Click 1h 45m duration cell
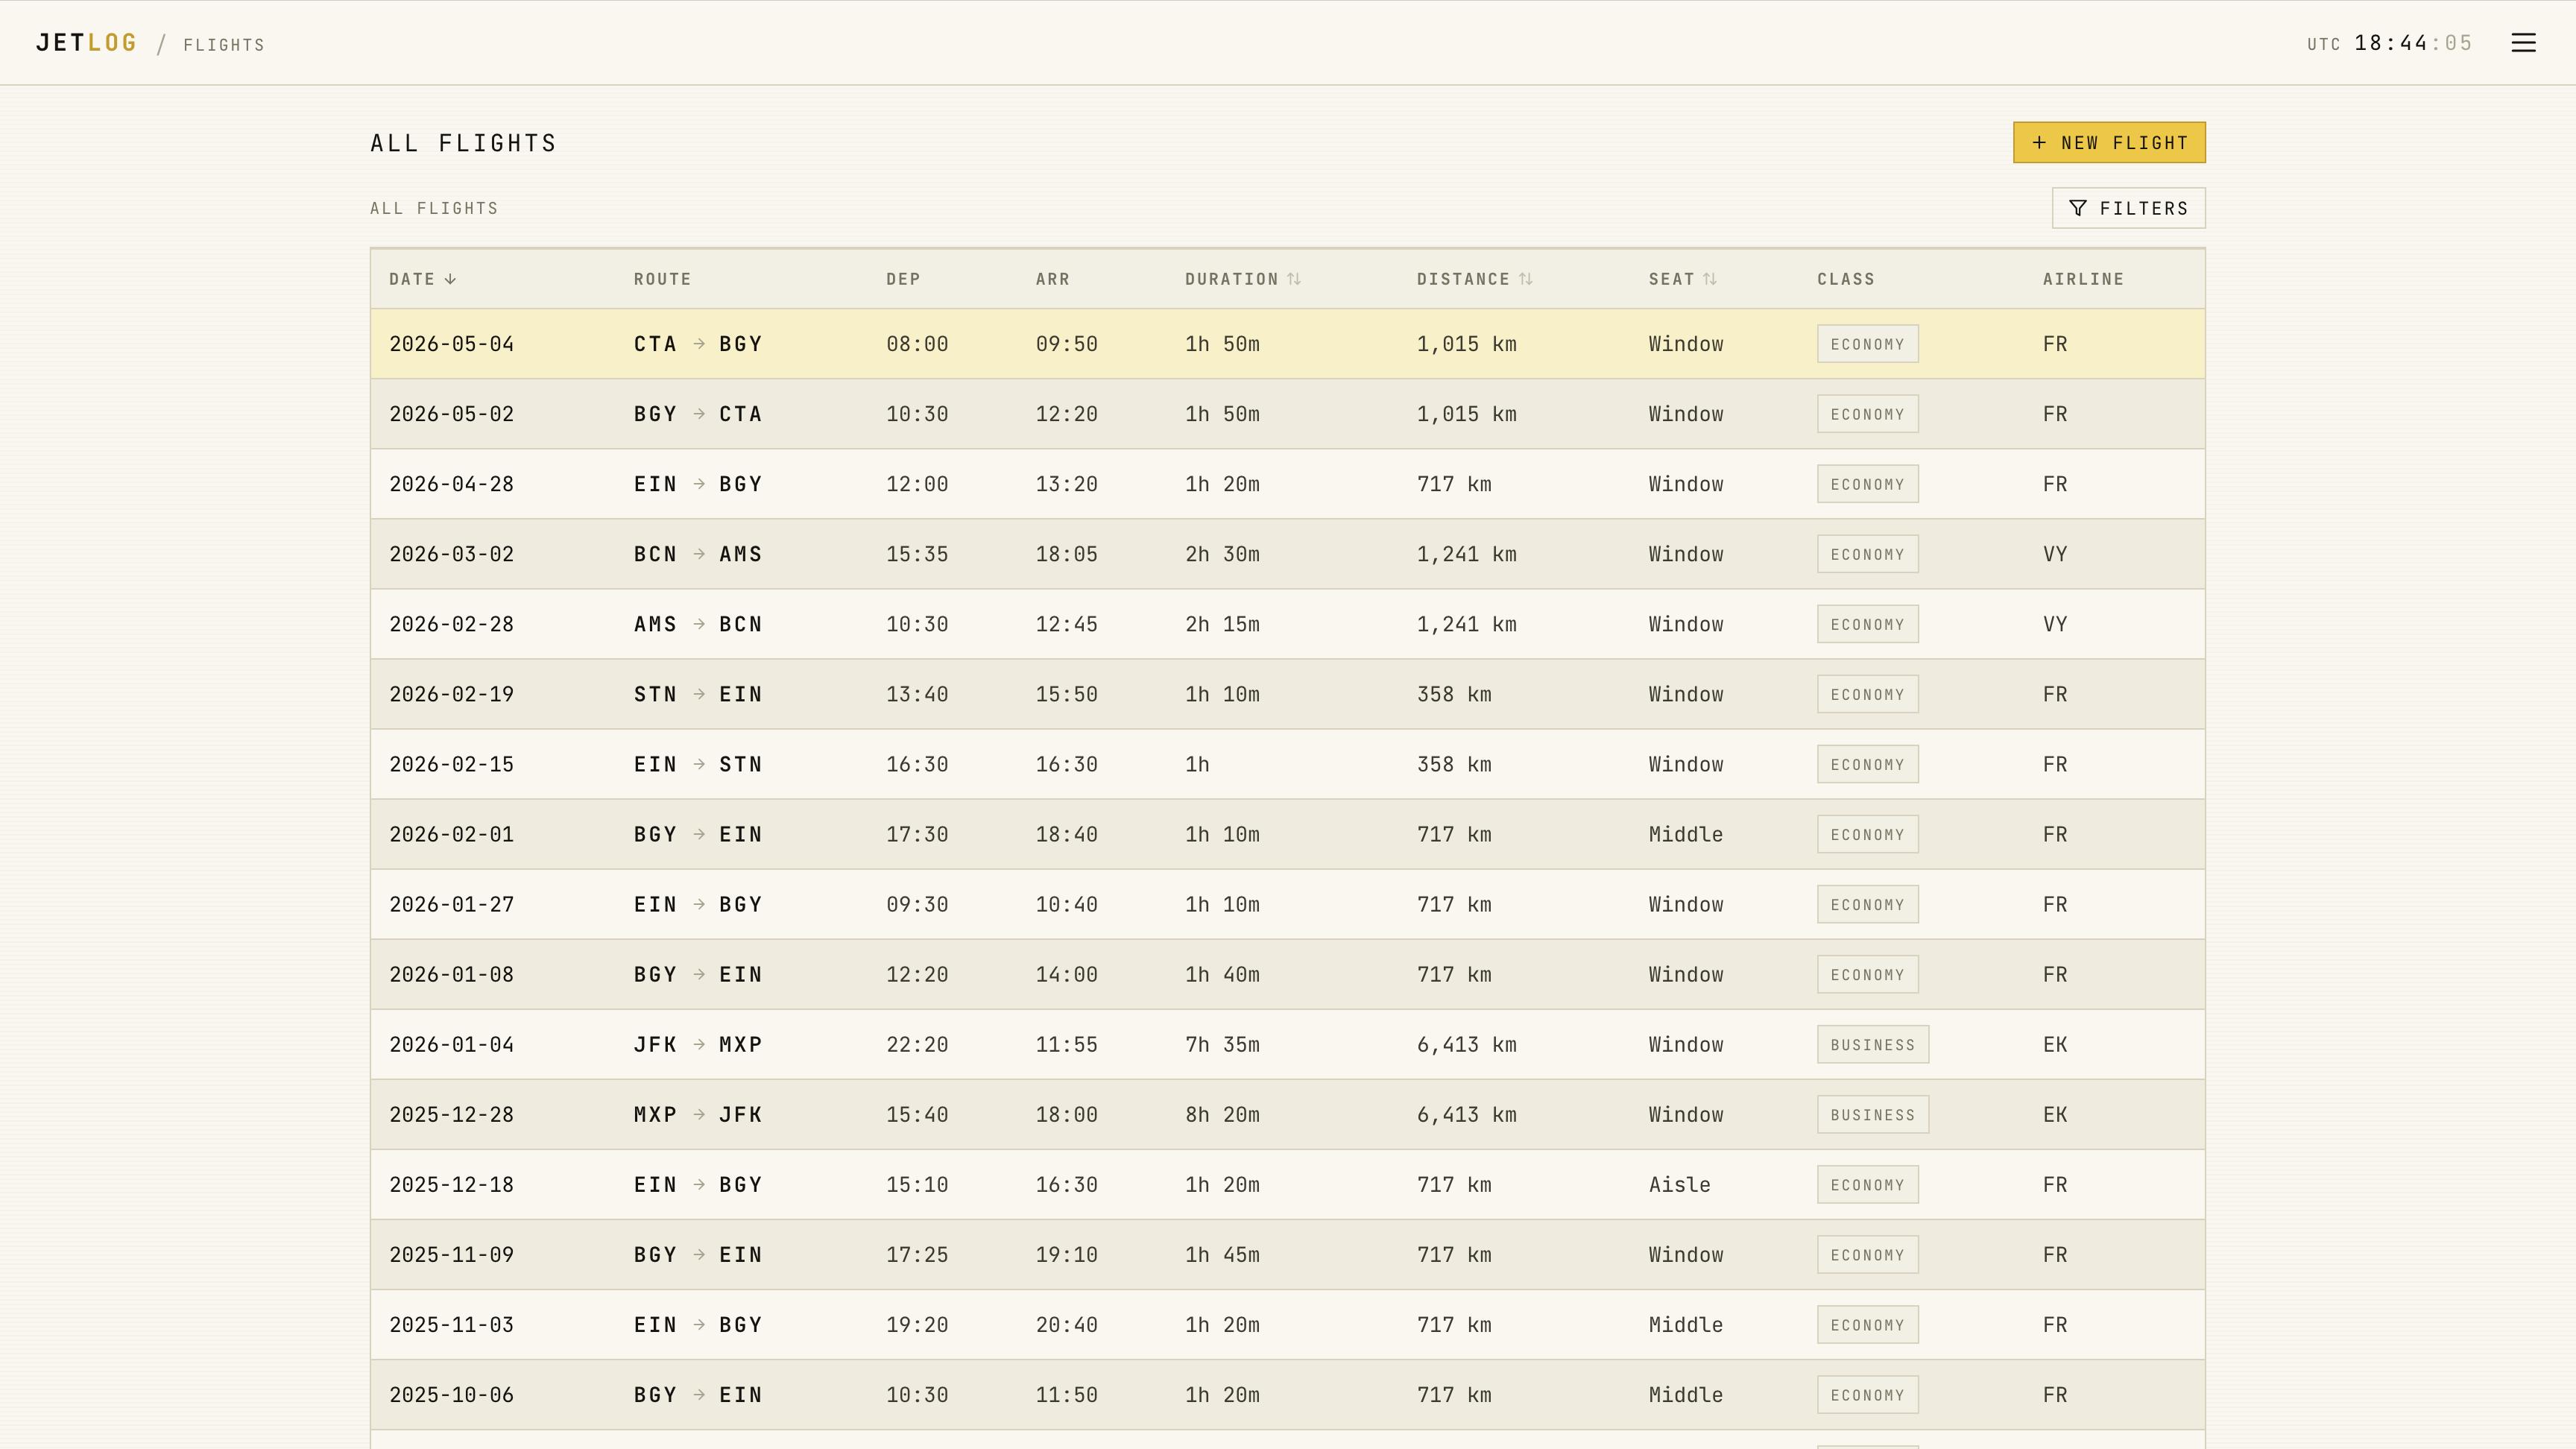2576x1449 pixels. (x=1222, y=1254)
